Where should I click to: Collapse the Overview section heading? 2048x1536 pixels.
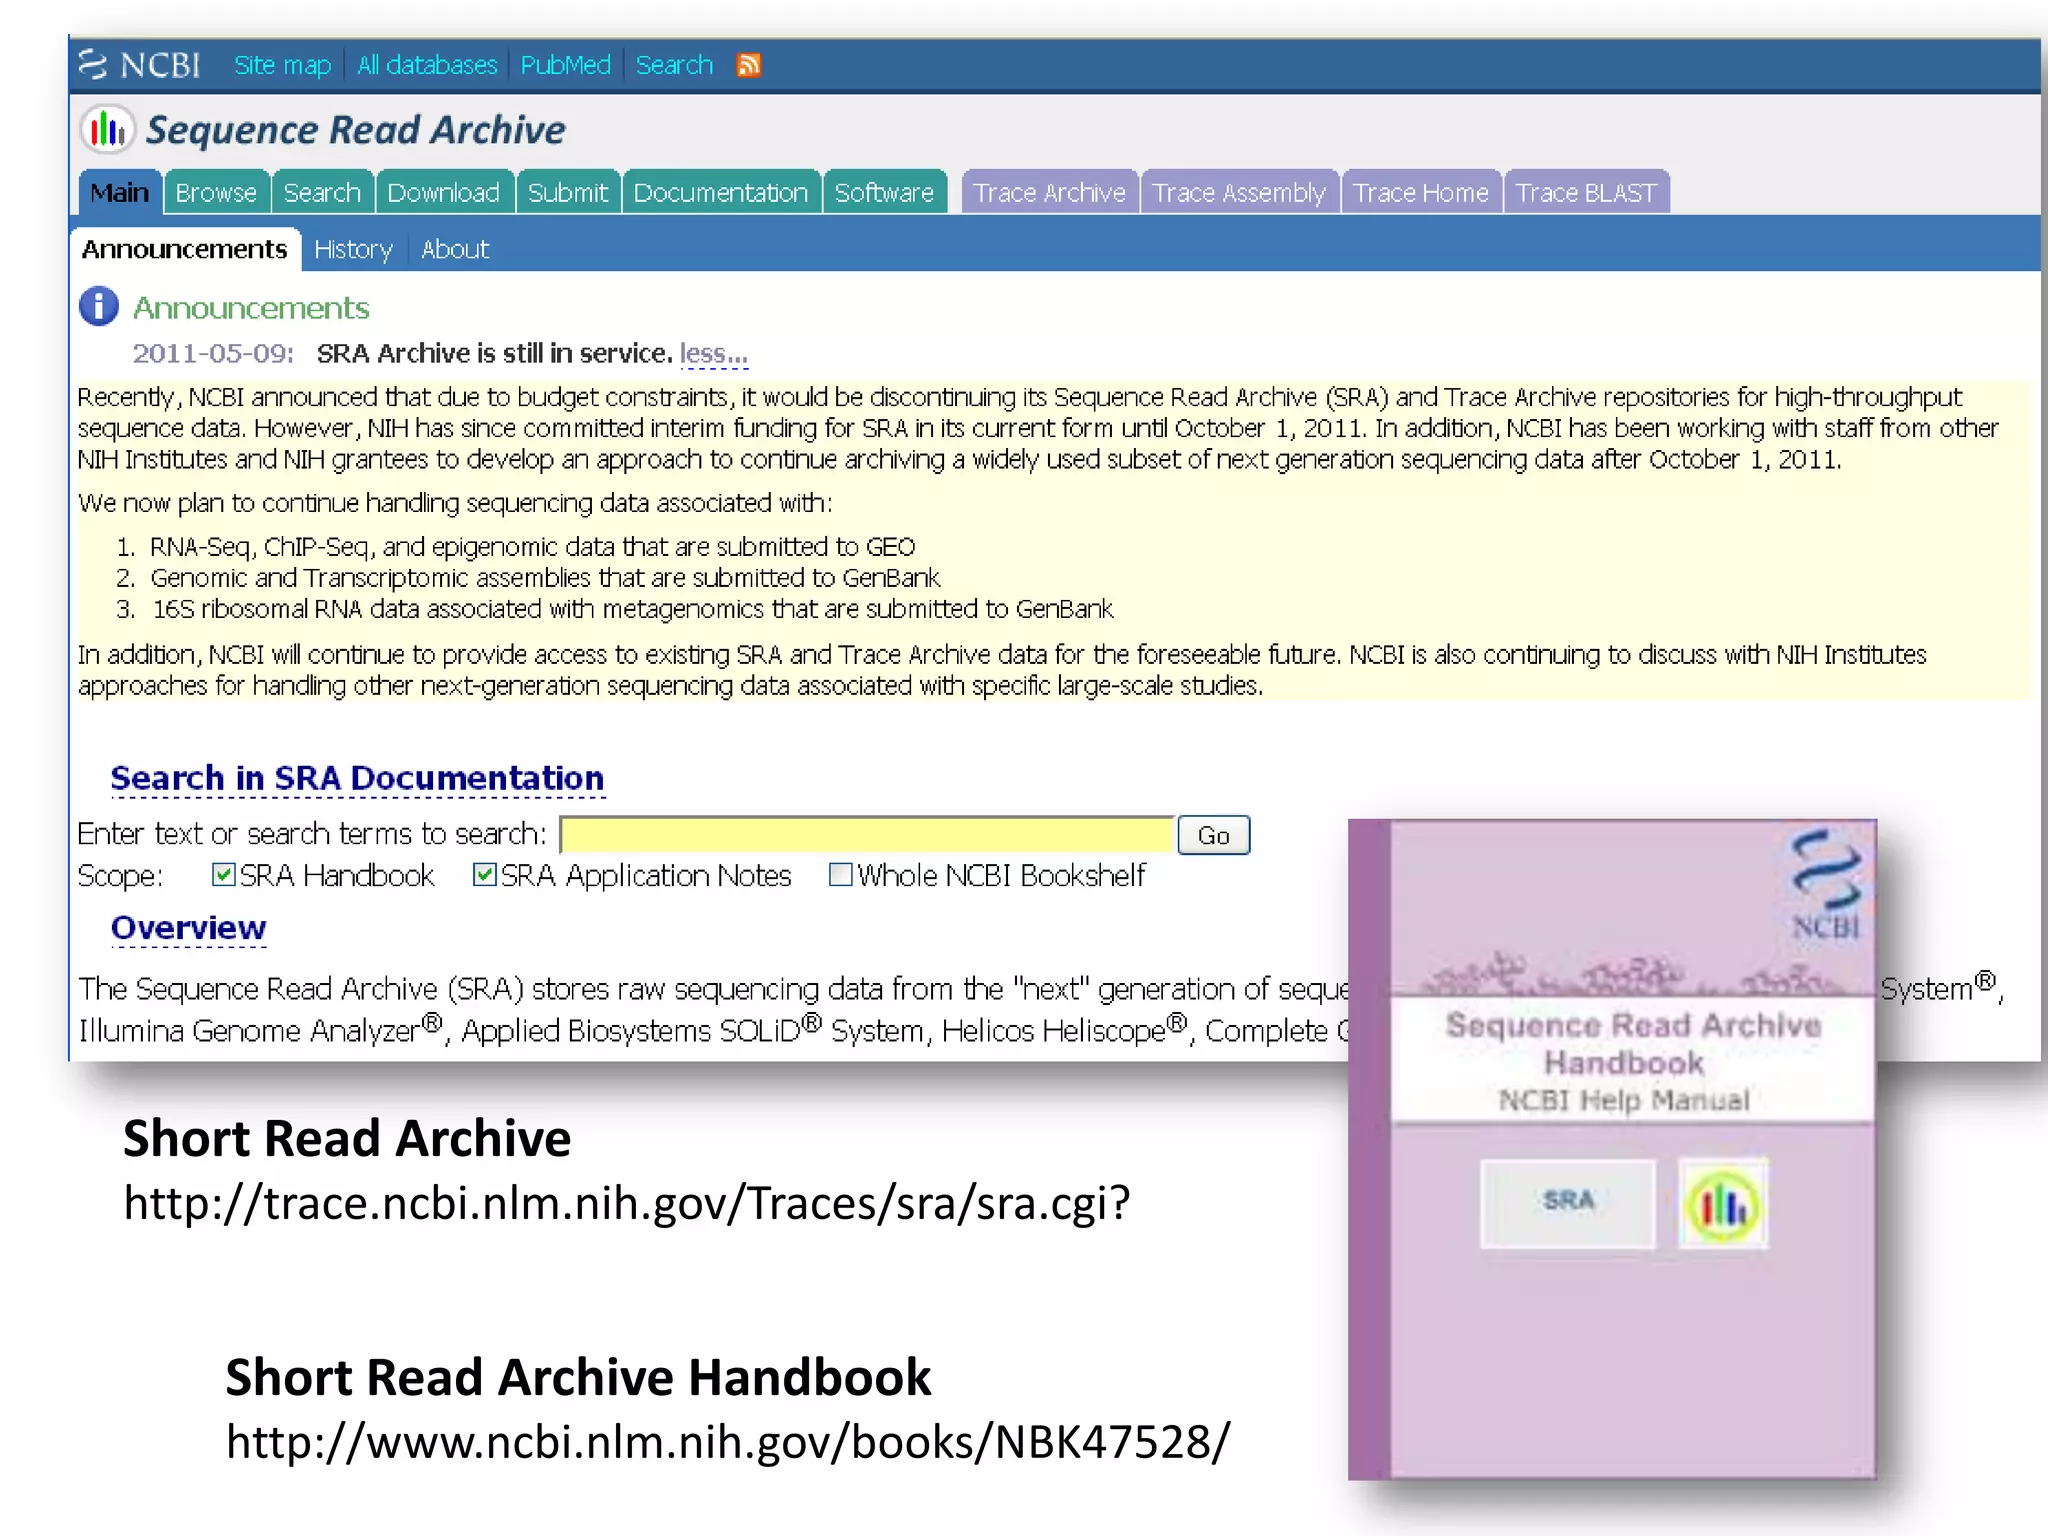coord(188,928)
